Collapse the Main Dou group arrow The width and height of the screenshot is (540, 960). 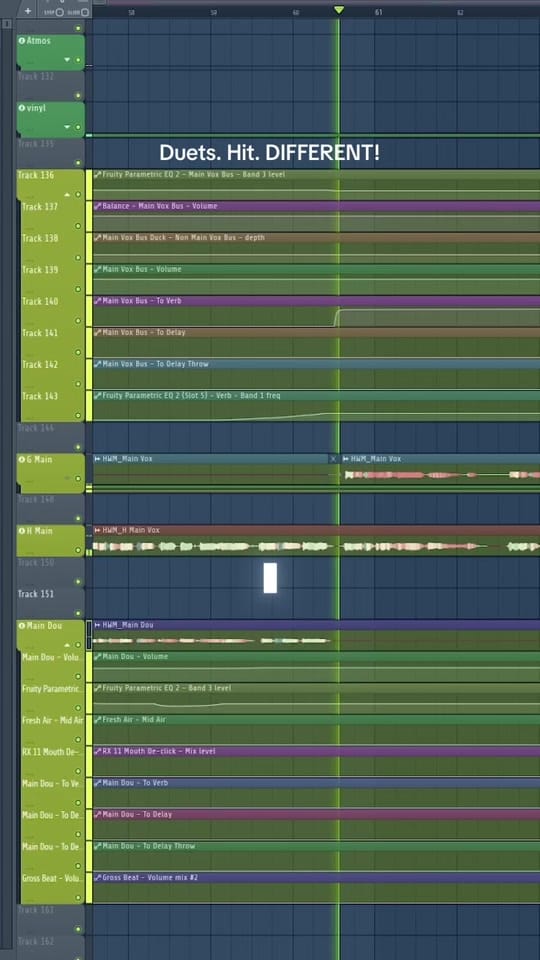point(67,645)
